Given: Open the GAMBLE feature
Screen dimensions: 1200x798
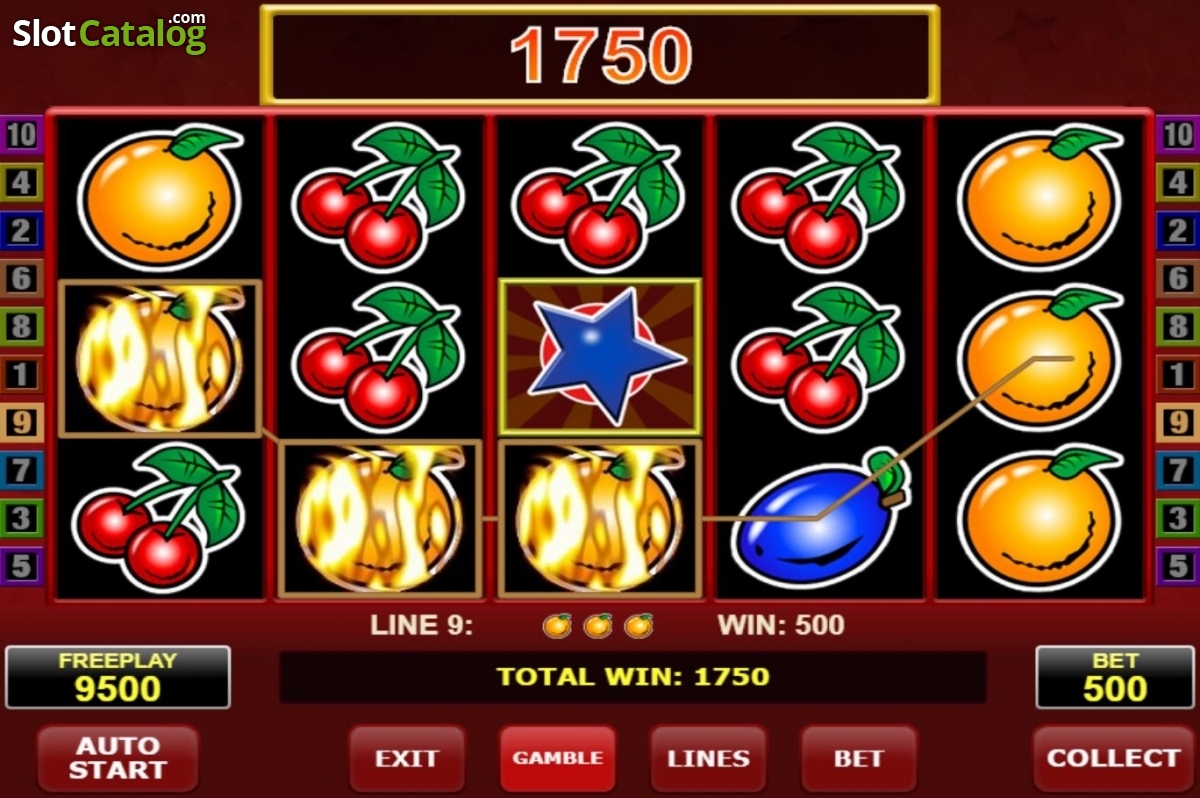Looking at the screenshot, I should tap(558, 758).
